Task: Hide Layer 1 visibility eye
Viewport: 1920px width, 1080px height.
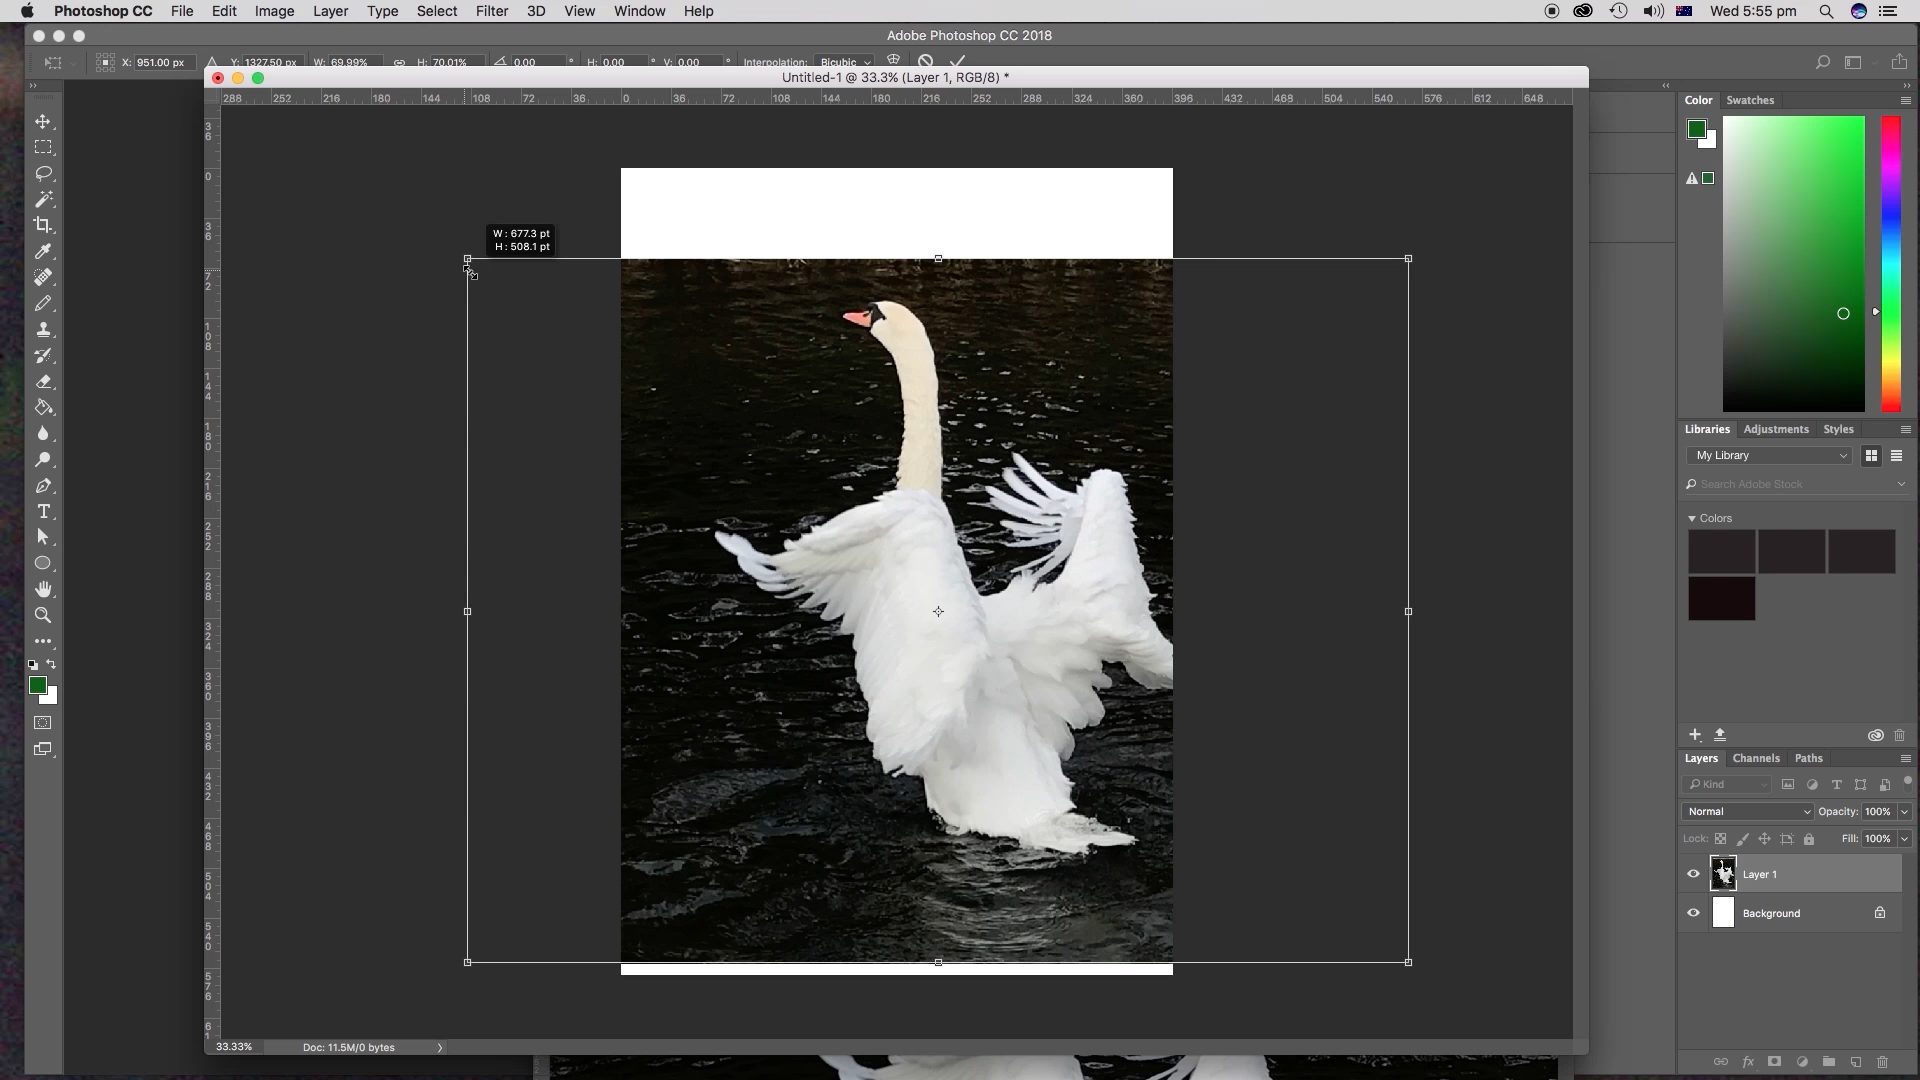Action: tap(1693, 874)
